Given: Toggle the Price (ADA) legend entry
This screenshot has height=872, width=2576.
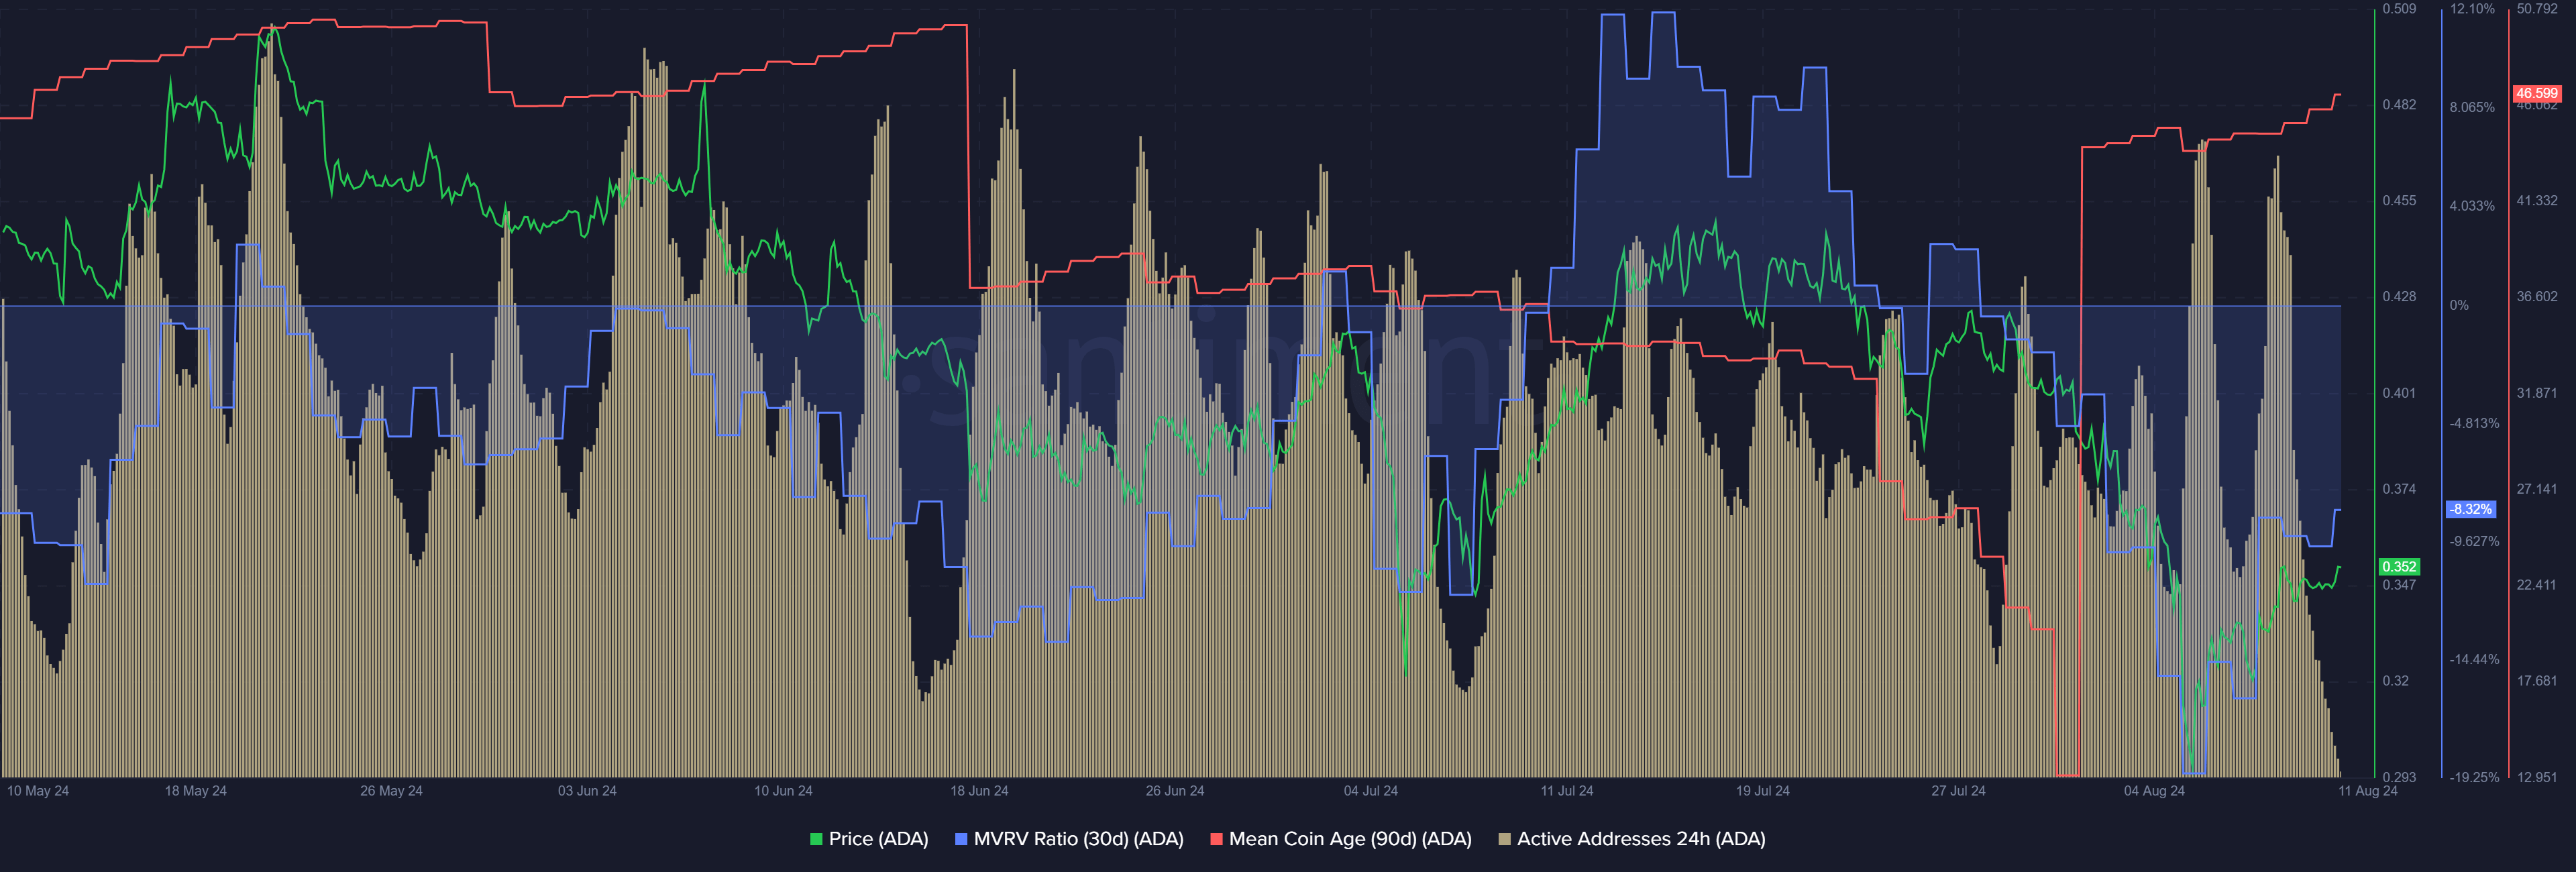Looking at the screenshot, I should (869, 839).
